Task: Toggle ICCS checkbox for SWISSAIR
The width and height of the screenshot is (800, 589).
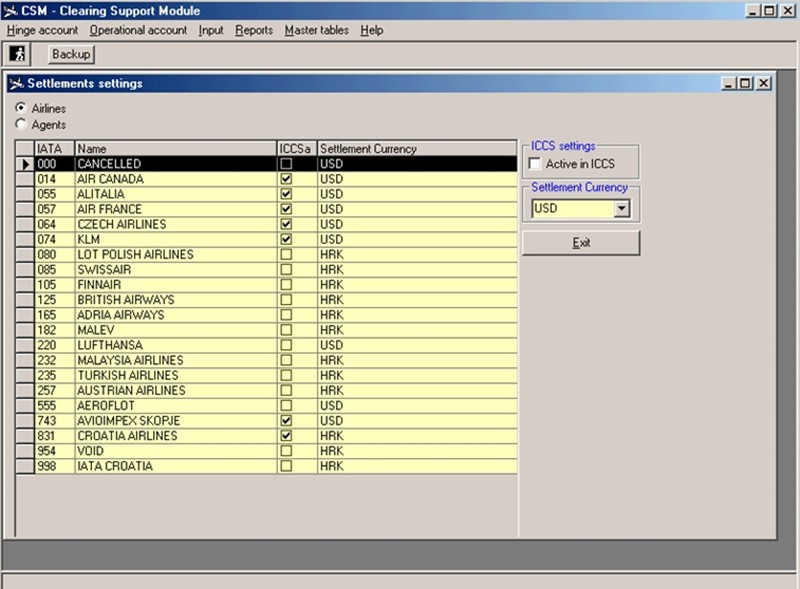Action: 286,269
